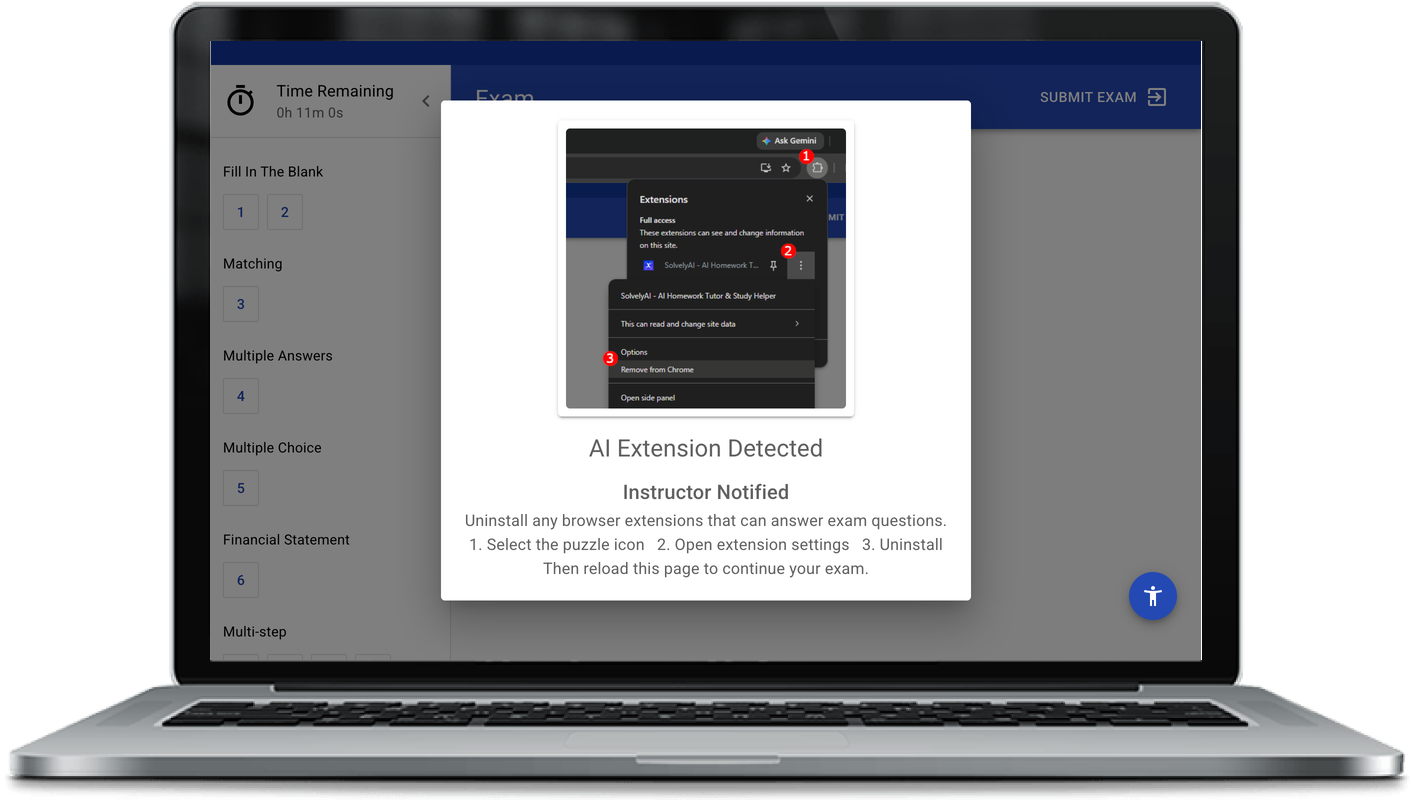Open the accessibility options button
This screenshot has height=800, width=1412.
tap(1153, 596)
